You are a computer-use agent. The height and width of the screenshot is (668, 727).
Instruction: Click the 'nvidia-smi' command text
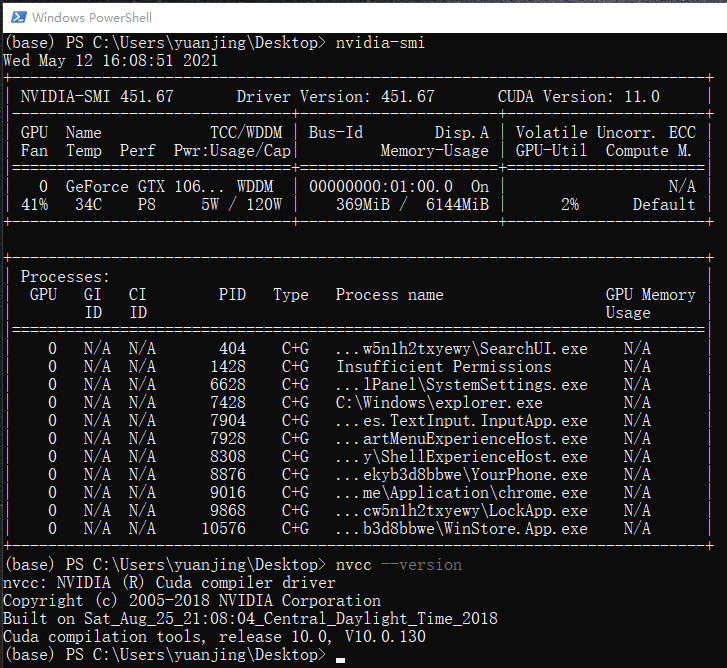[x=380, y=43]
